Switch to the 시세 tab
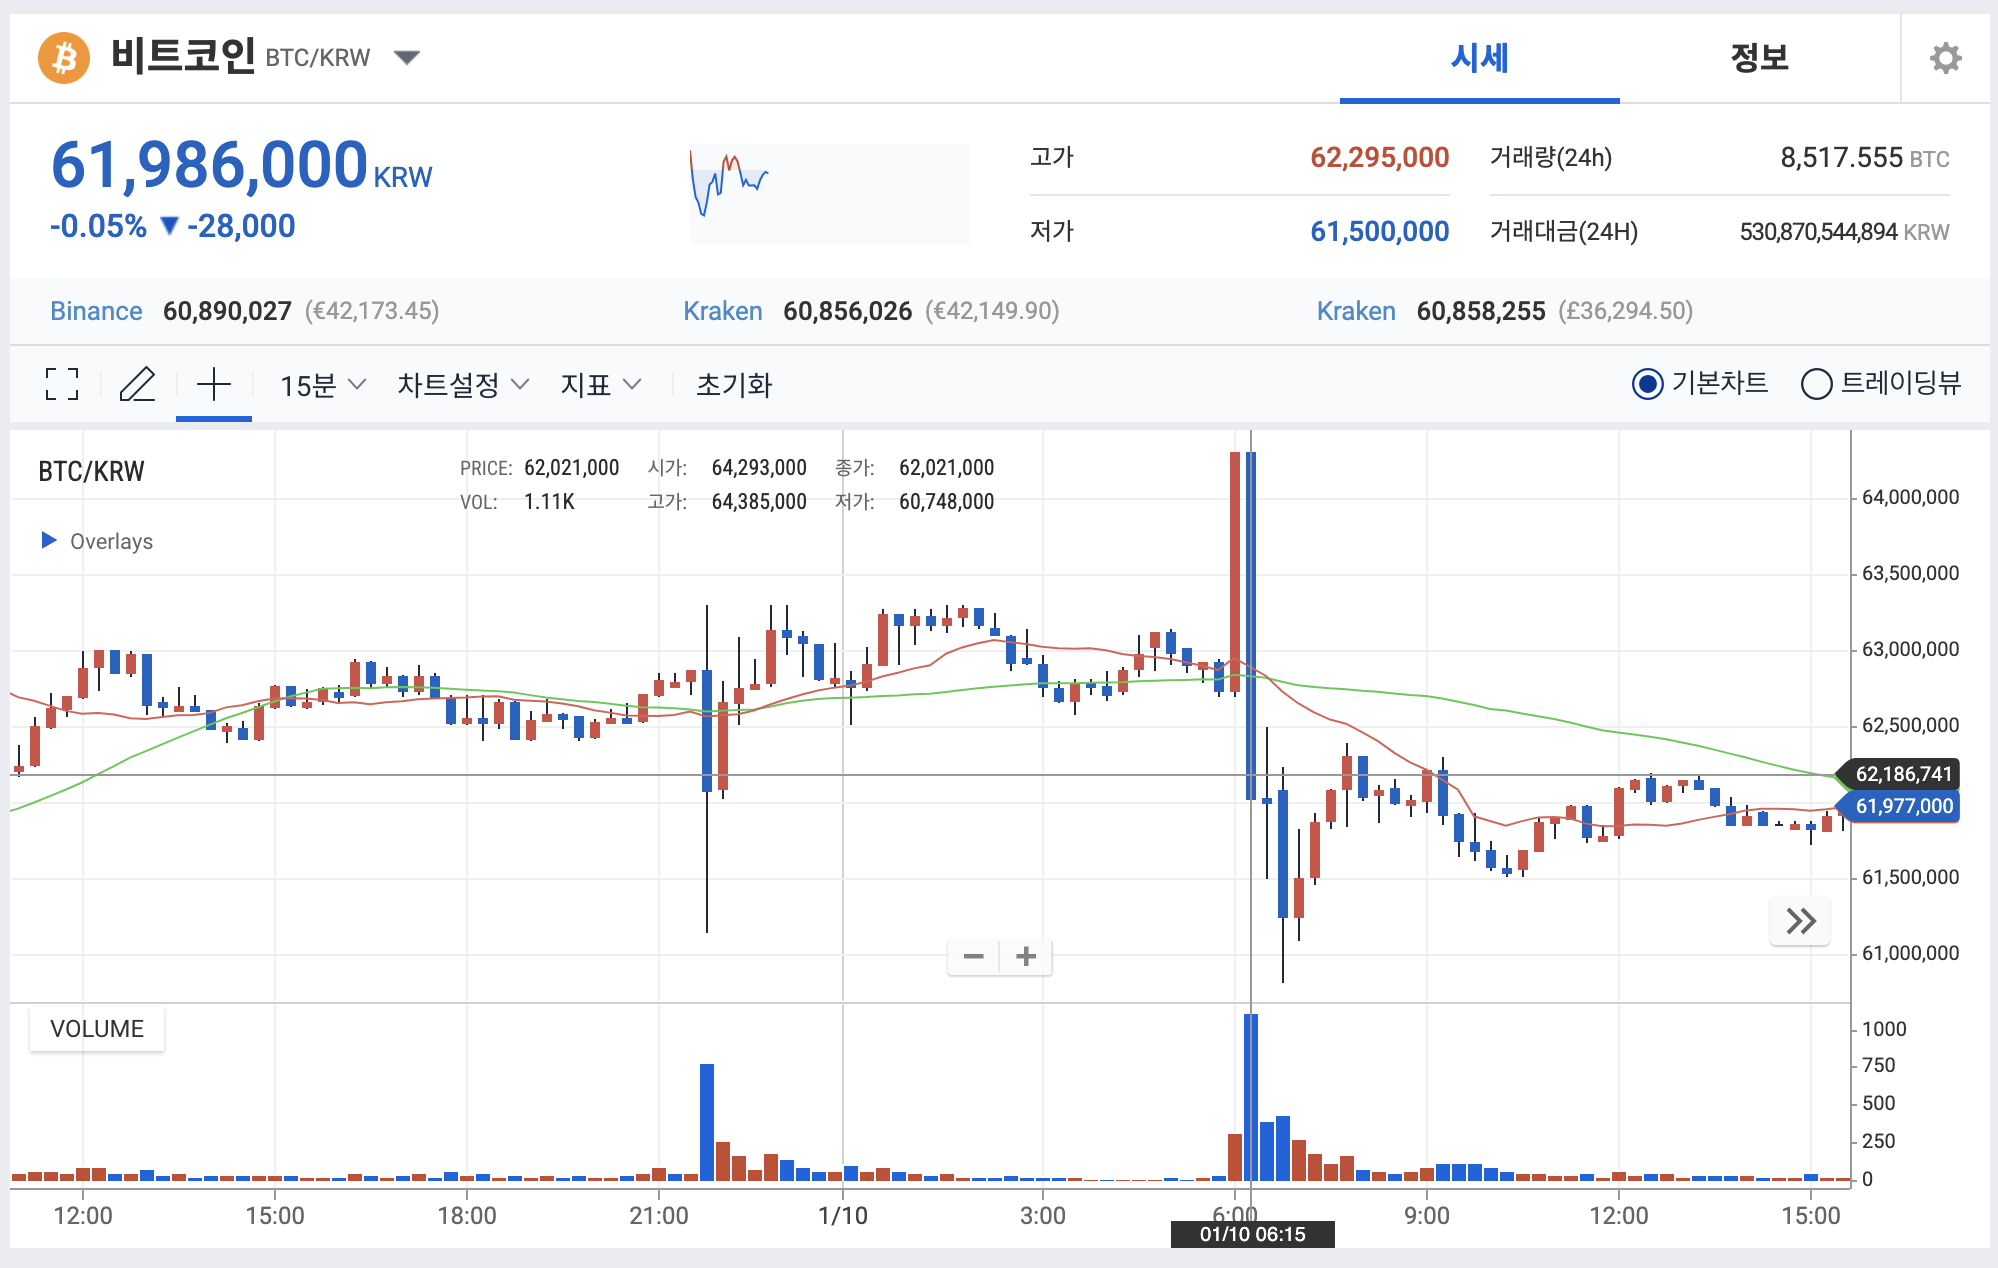 (x=1479, y=58)
